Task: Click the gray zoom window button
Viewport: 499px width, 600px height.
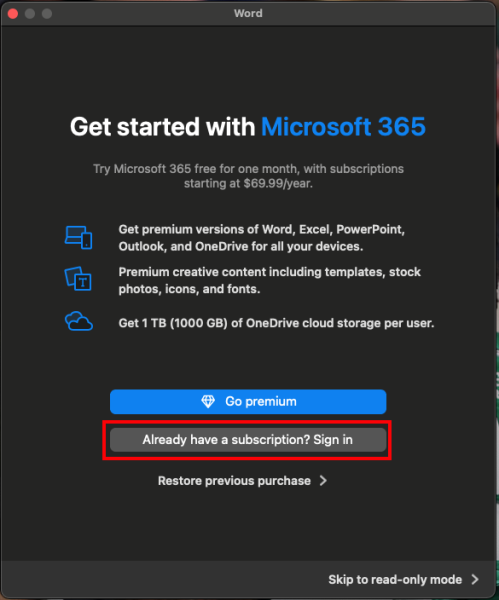Action: pos(47,14)
